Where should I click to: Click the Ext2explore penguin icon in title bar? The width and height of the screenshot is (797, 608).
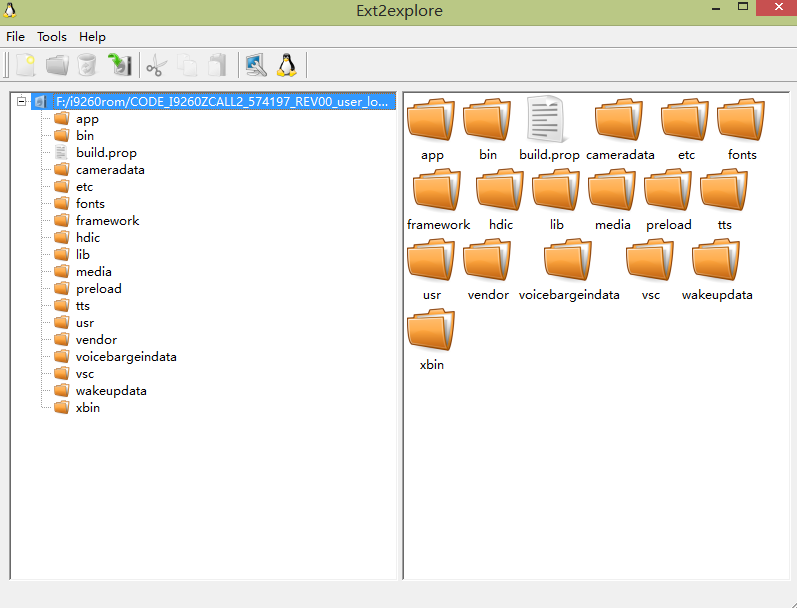pyautogui.click(x=10, y=10)
